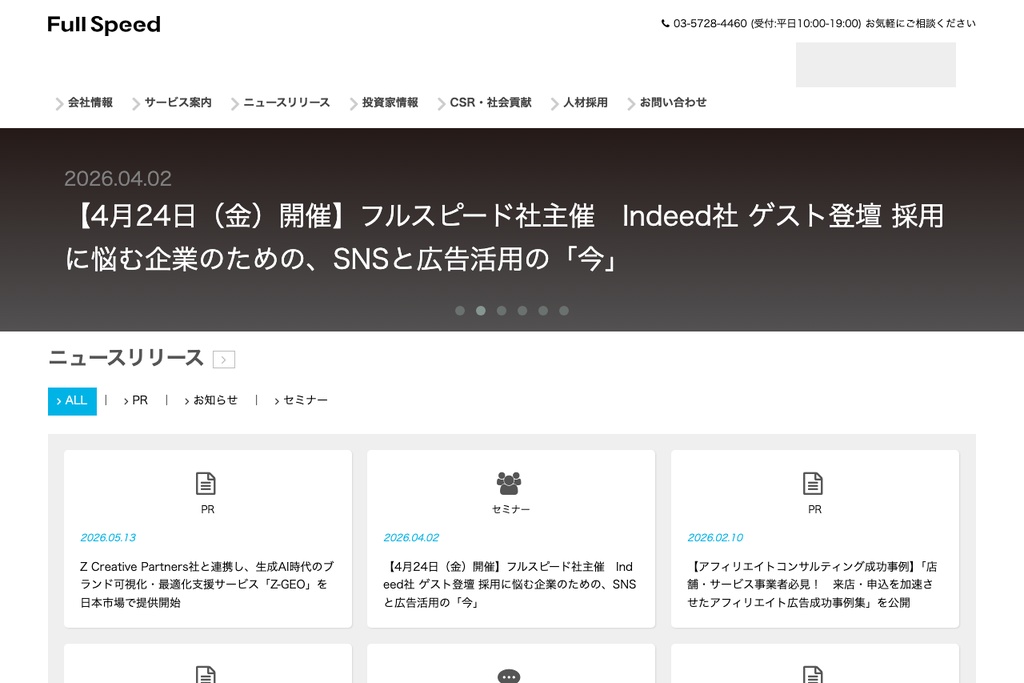Click the phone icon beside 03-5728-4460
The image size is (1024, 683).
point(665,24)
